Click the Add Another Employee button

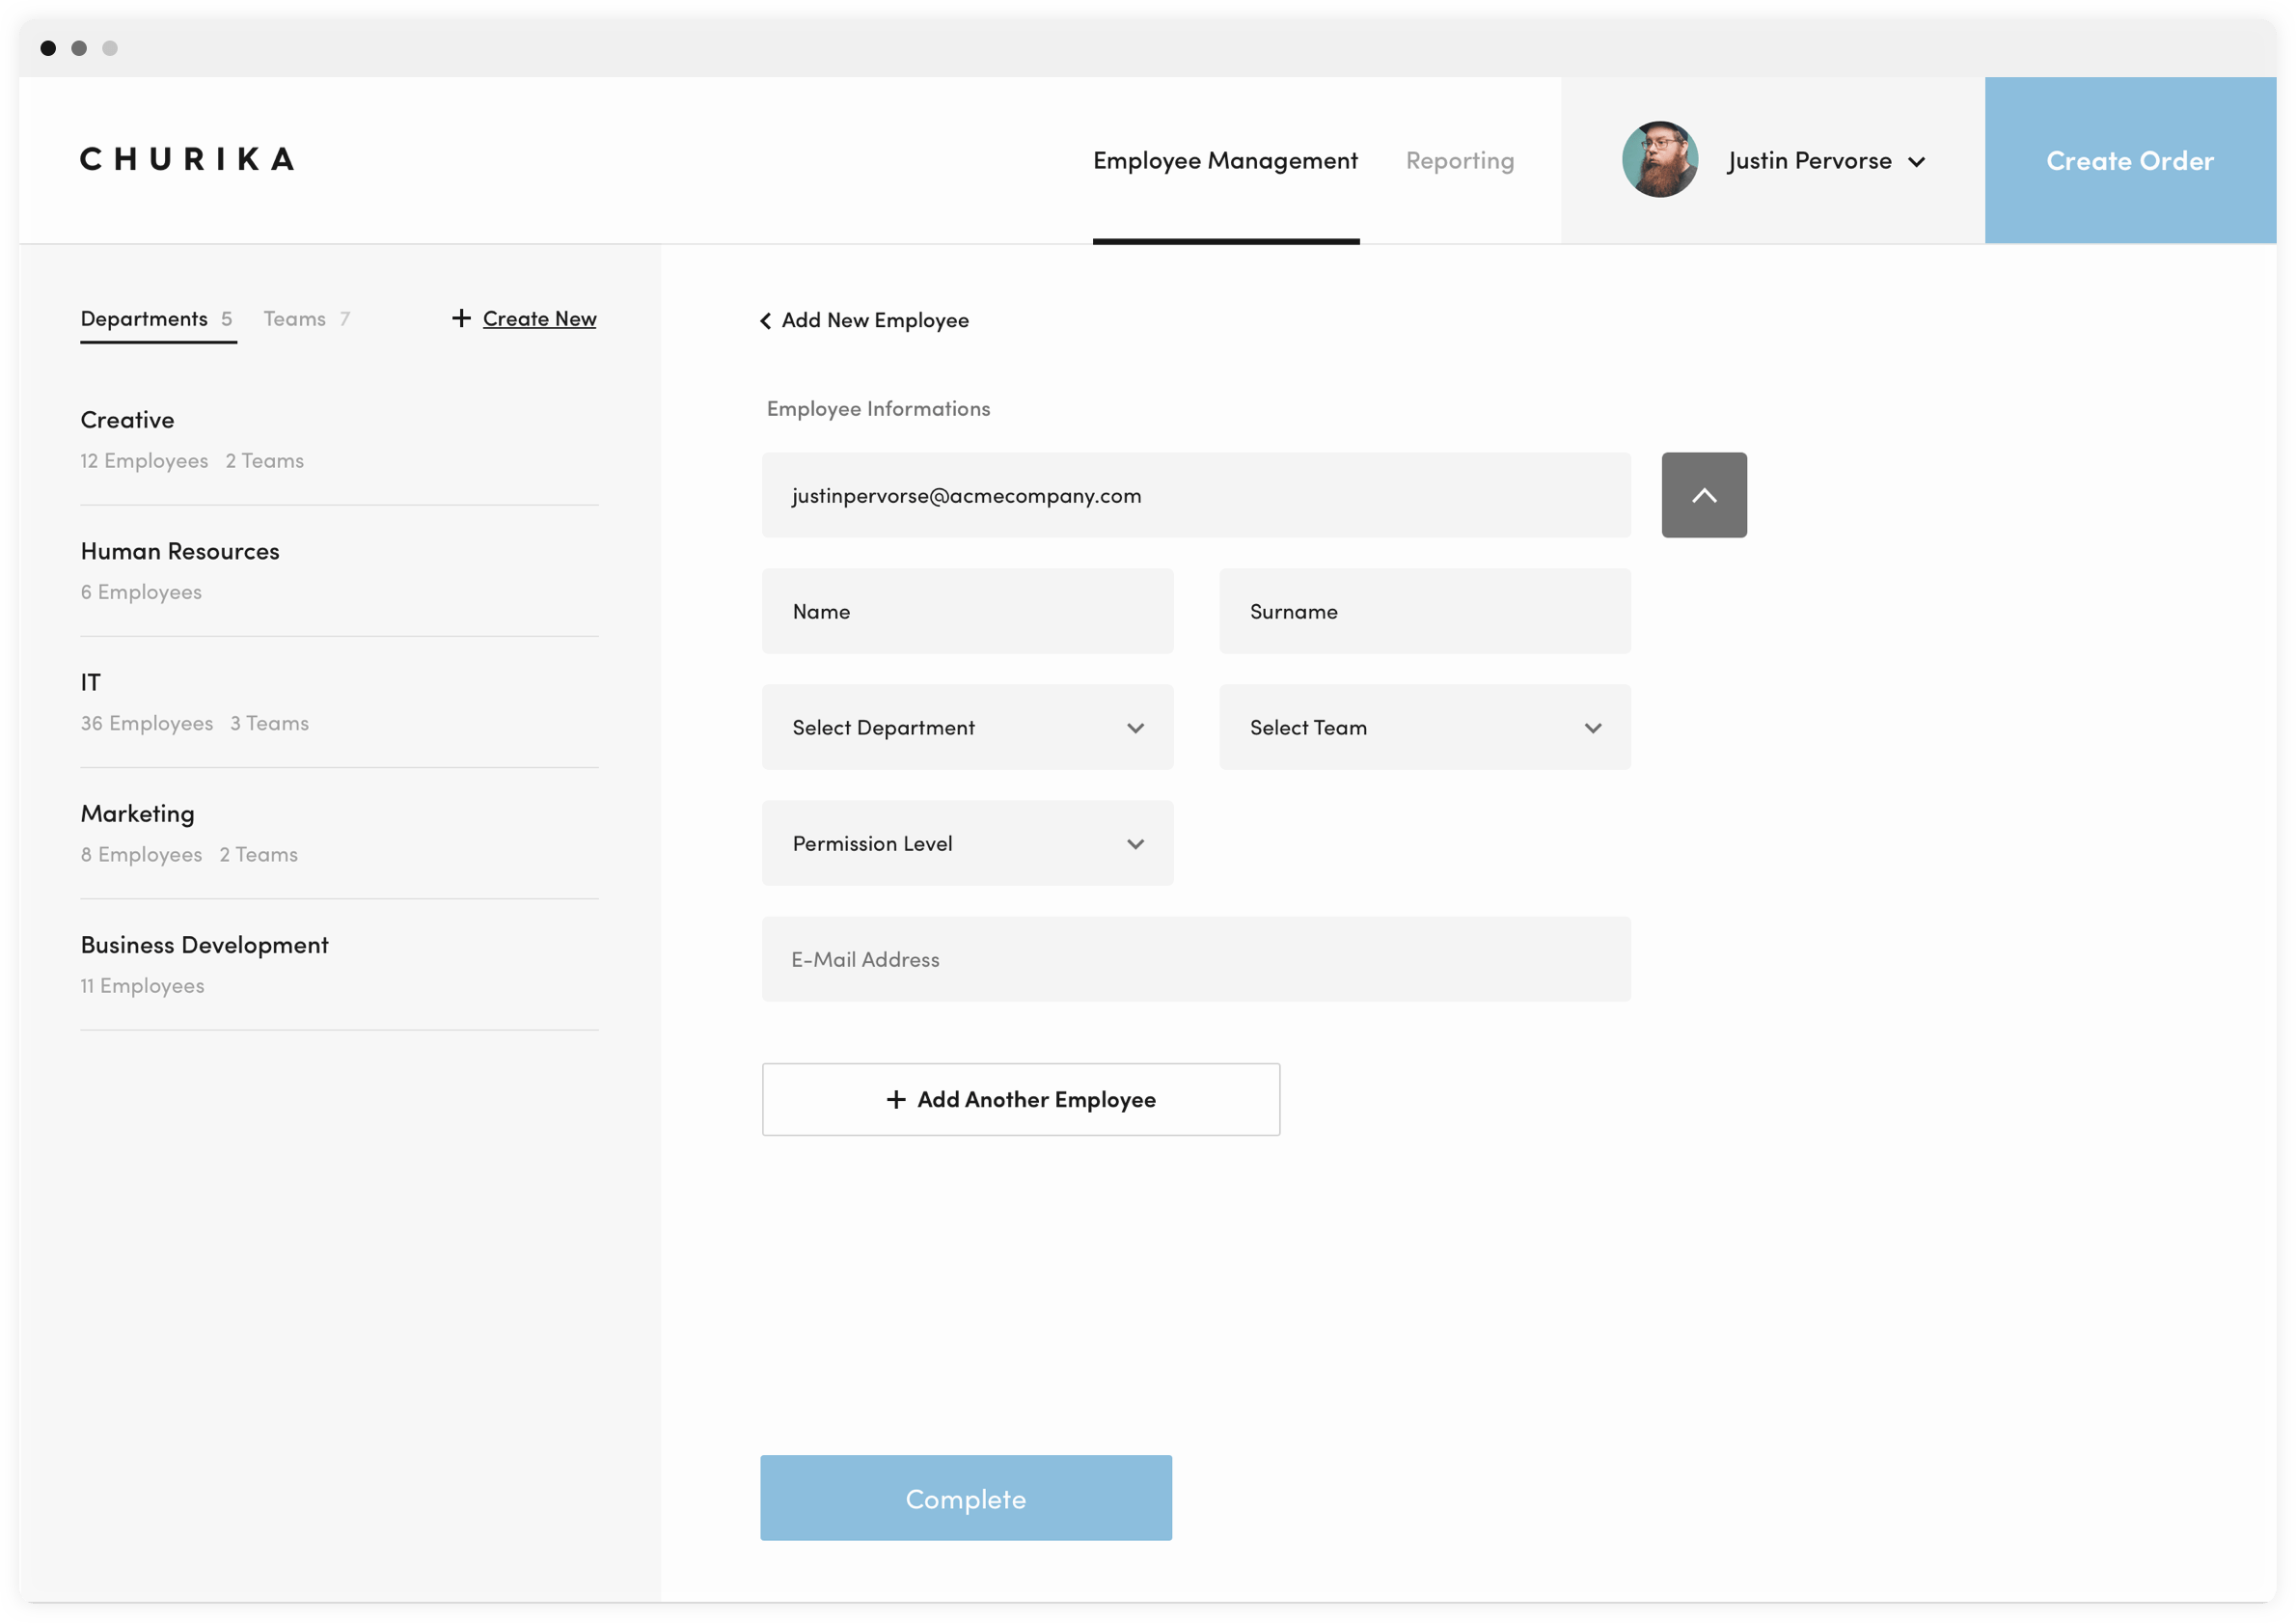pos(1020,1099)
